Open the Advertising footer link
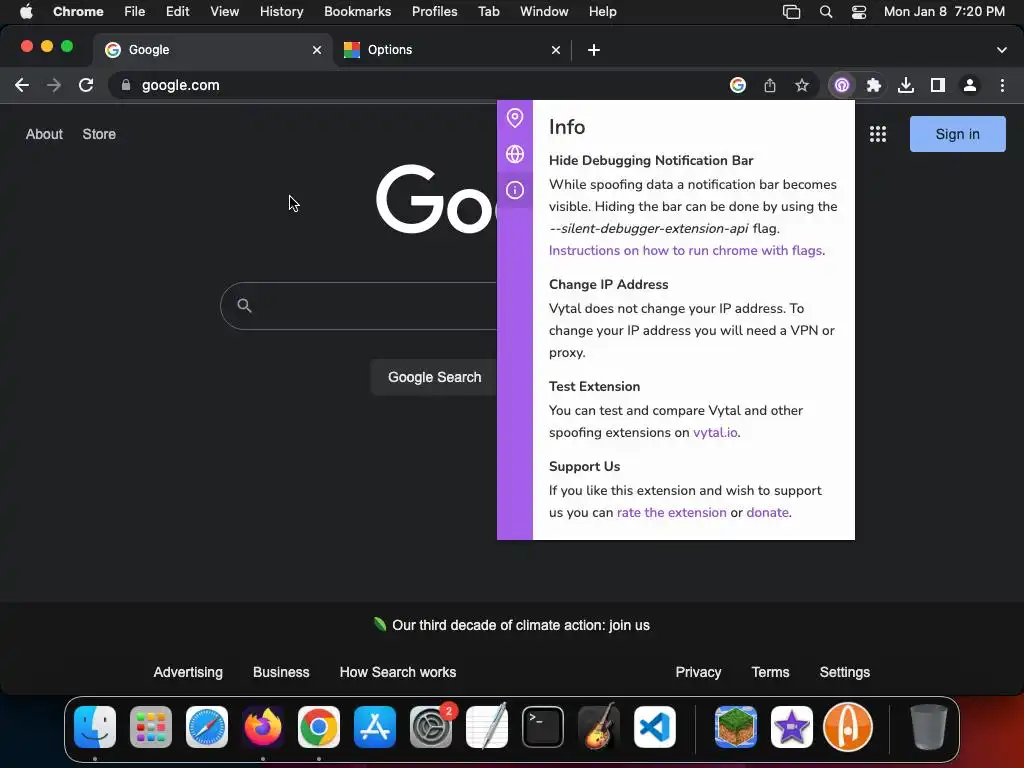This screenshot has width=1024, height=768. point(188,672)
